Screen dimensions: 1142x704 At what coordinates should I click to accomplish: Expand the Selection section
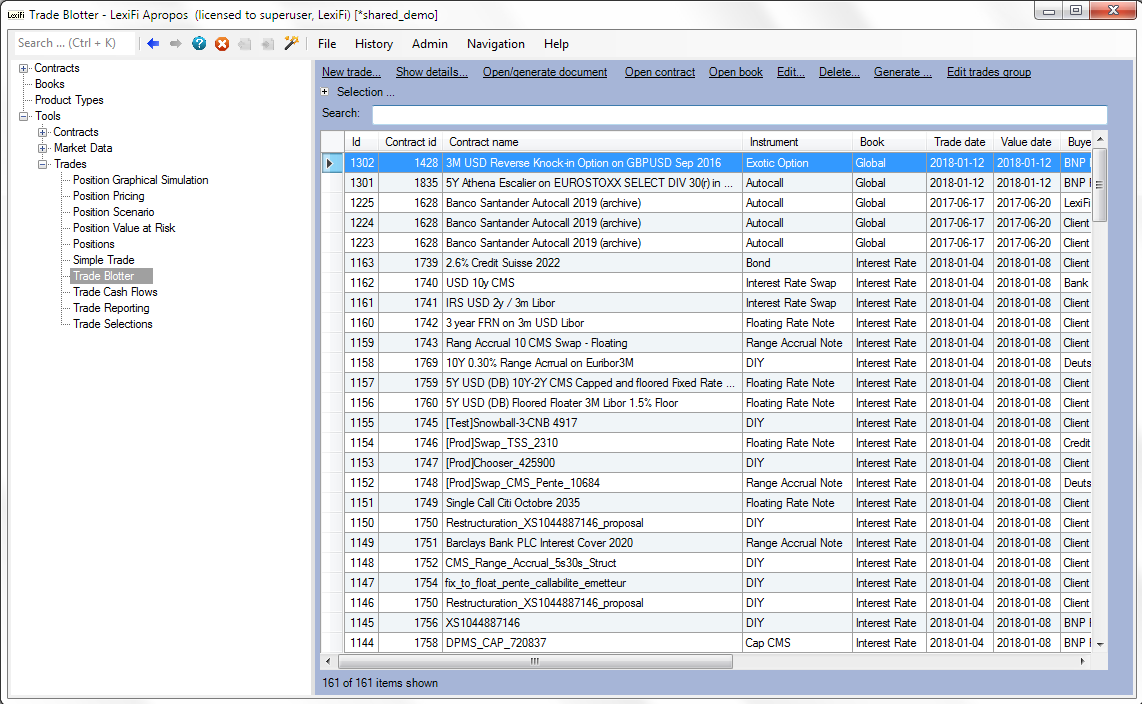(325, 92)
